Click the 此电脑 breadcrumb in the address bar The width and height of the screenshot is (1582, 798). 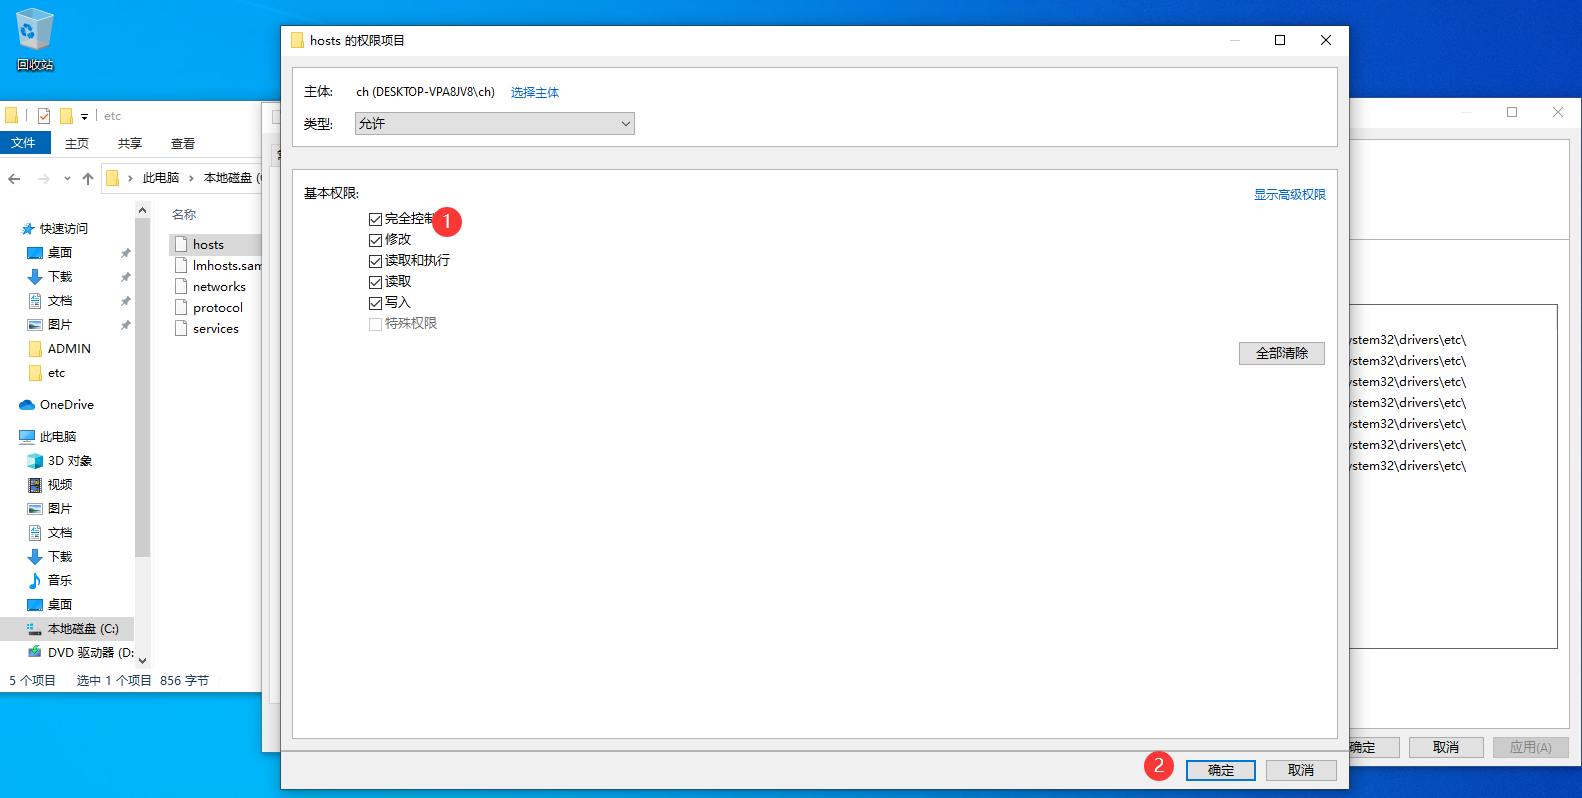160,178
